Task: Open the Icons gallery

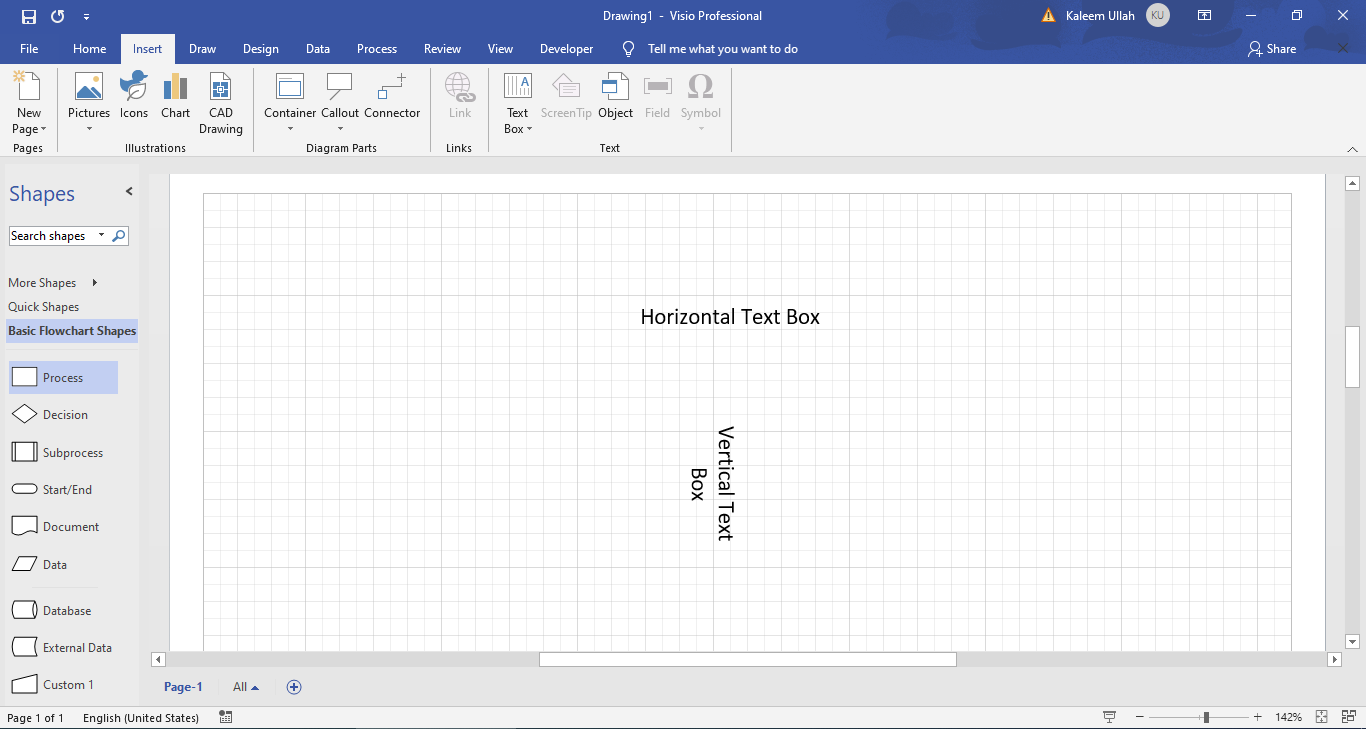Action: pyautogui.click(x=133, y=97)
